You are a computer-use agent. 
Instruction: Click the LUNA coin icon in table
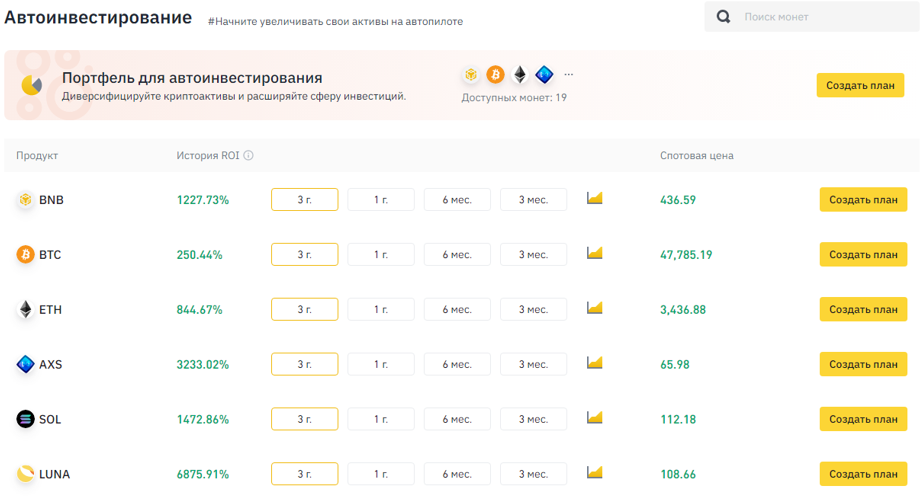point(25,473)
